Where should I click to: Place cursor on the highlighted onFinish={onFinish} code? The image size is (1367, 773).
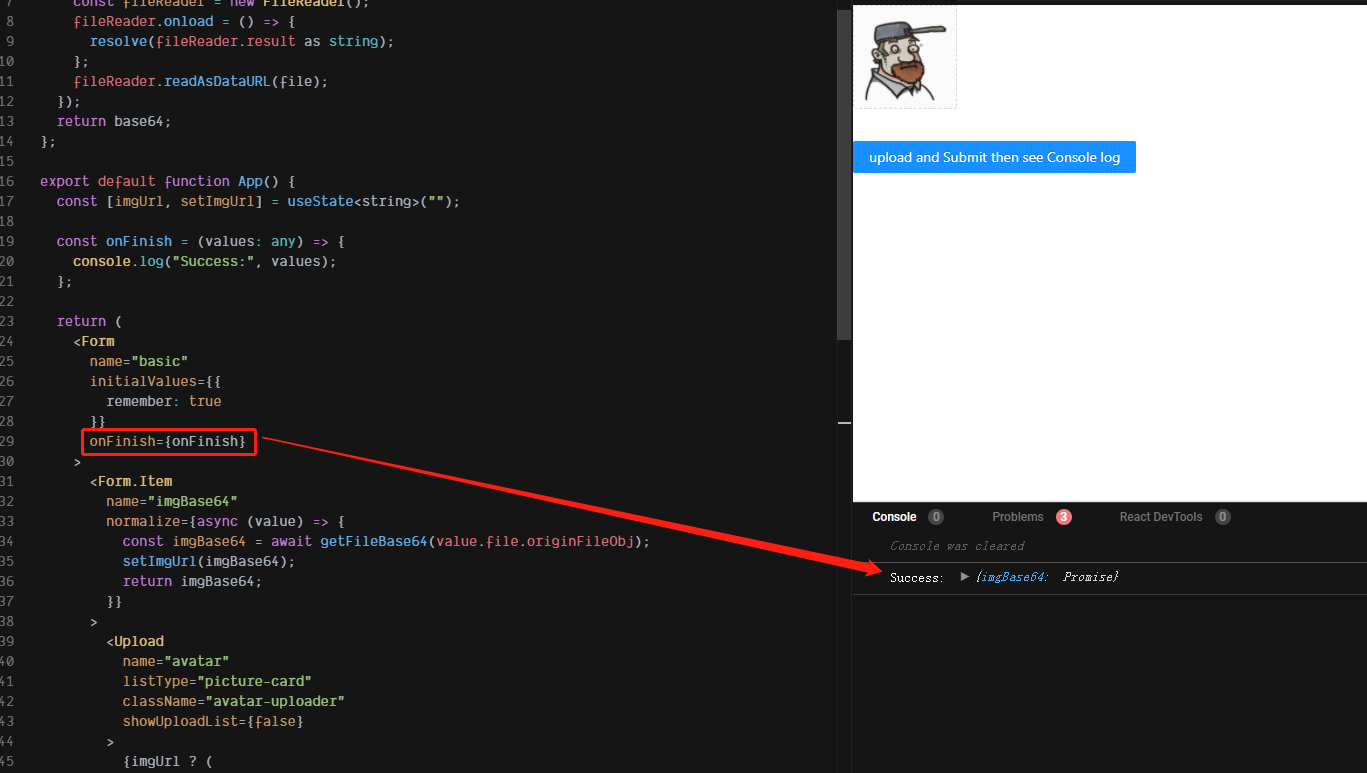(168, 441)
